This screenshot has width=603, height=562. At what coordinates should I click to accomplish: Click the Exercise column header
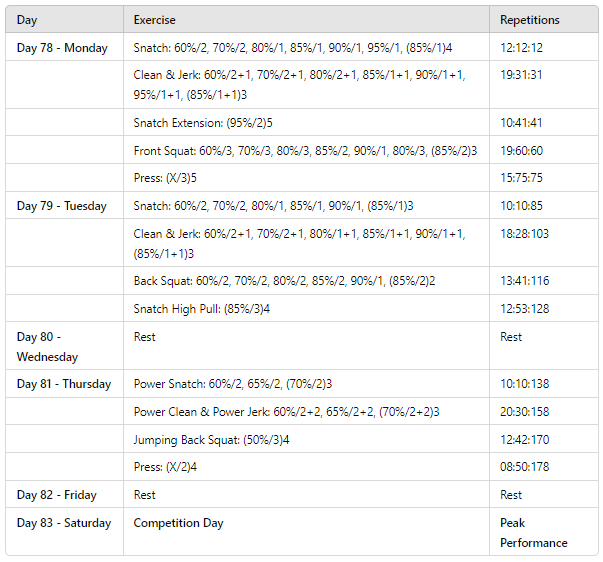tap(155, 20)
